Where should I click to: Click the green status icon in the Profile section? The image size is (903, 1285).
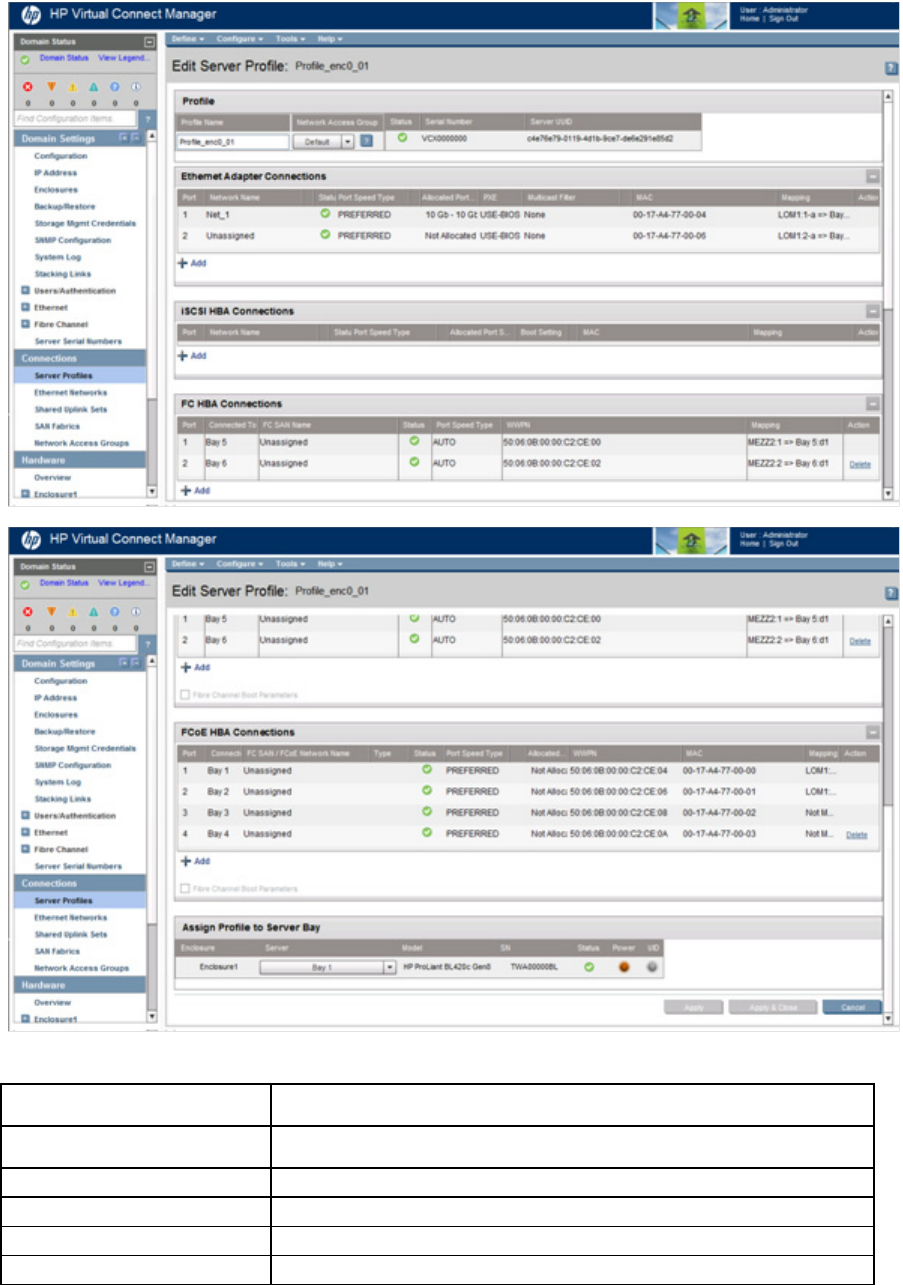coord(402,138)
